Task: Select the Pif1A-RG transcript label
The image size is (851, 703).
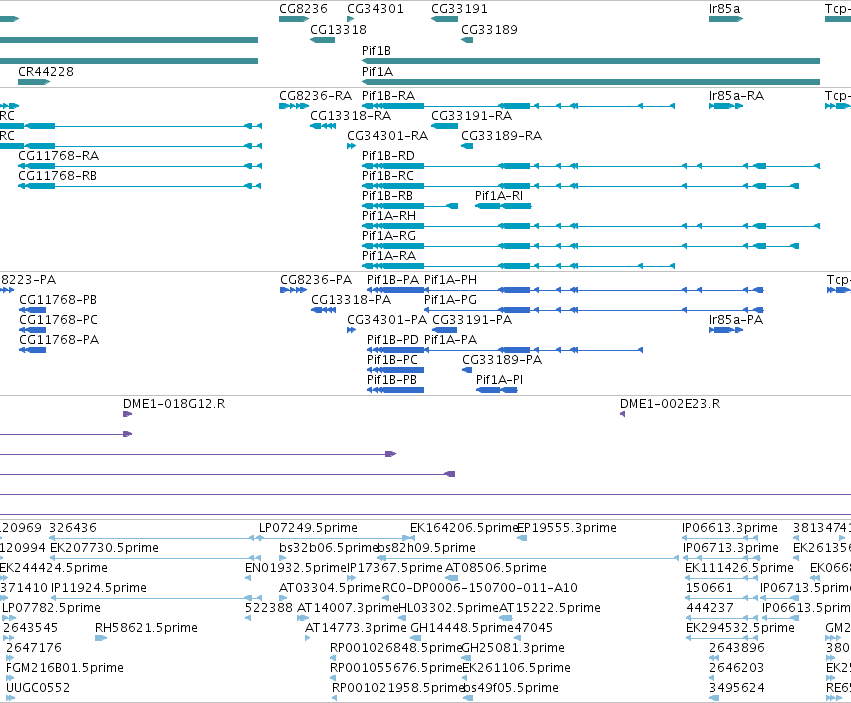Action: point(389,236)
